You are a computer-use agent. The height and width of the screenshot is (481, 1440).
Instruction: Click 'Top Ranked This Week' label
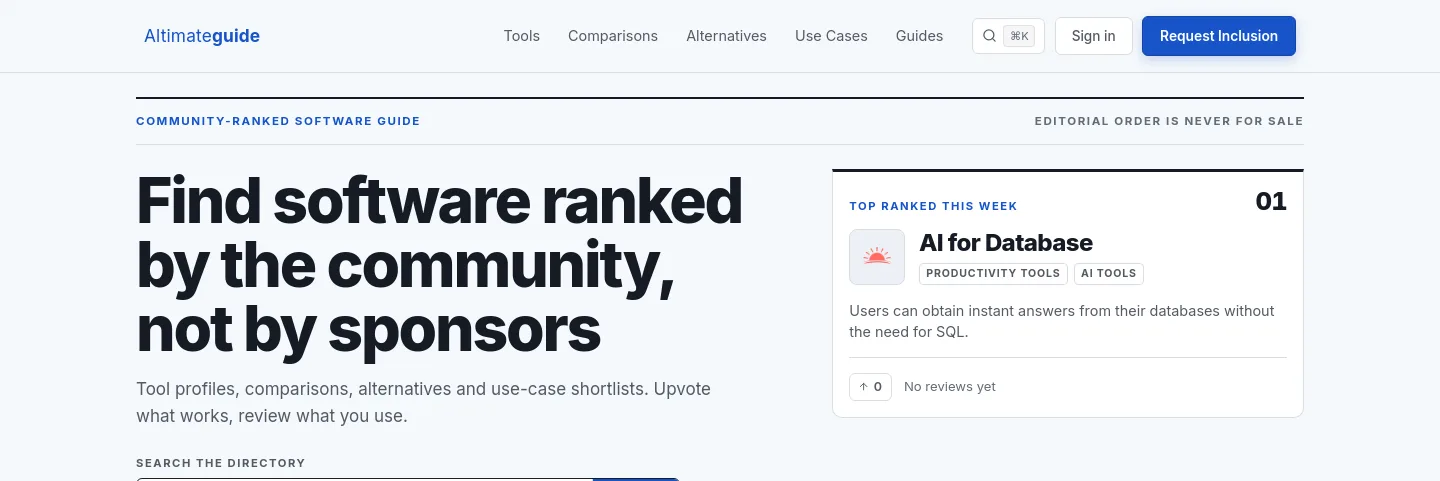[x=933, y=206]
